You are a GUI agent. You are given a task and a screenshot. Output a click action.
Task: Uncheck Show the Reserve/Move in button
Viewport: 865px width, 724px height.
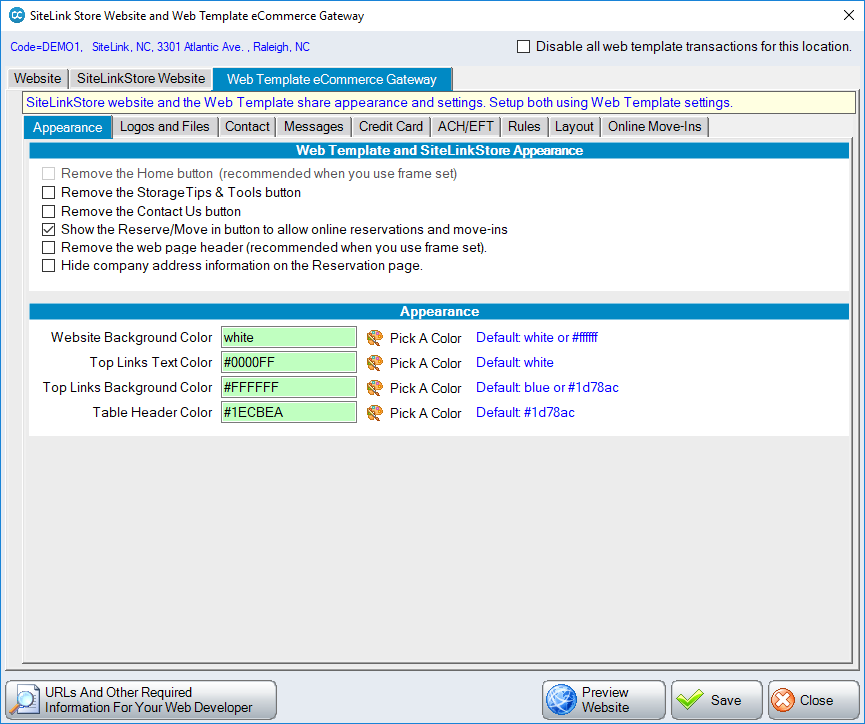tap(49, 230)
